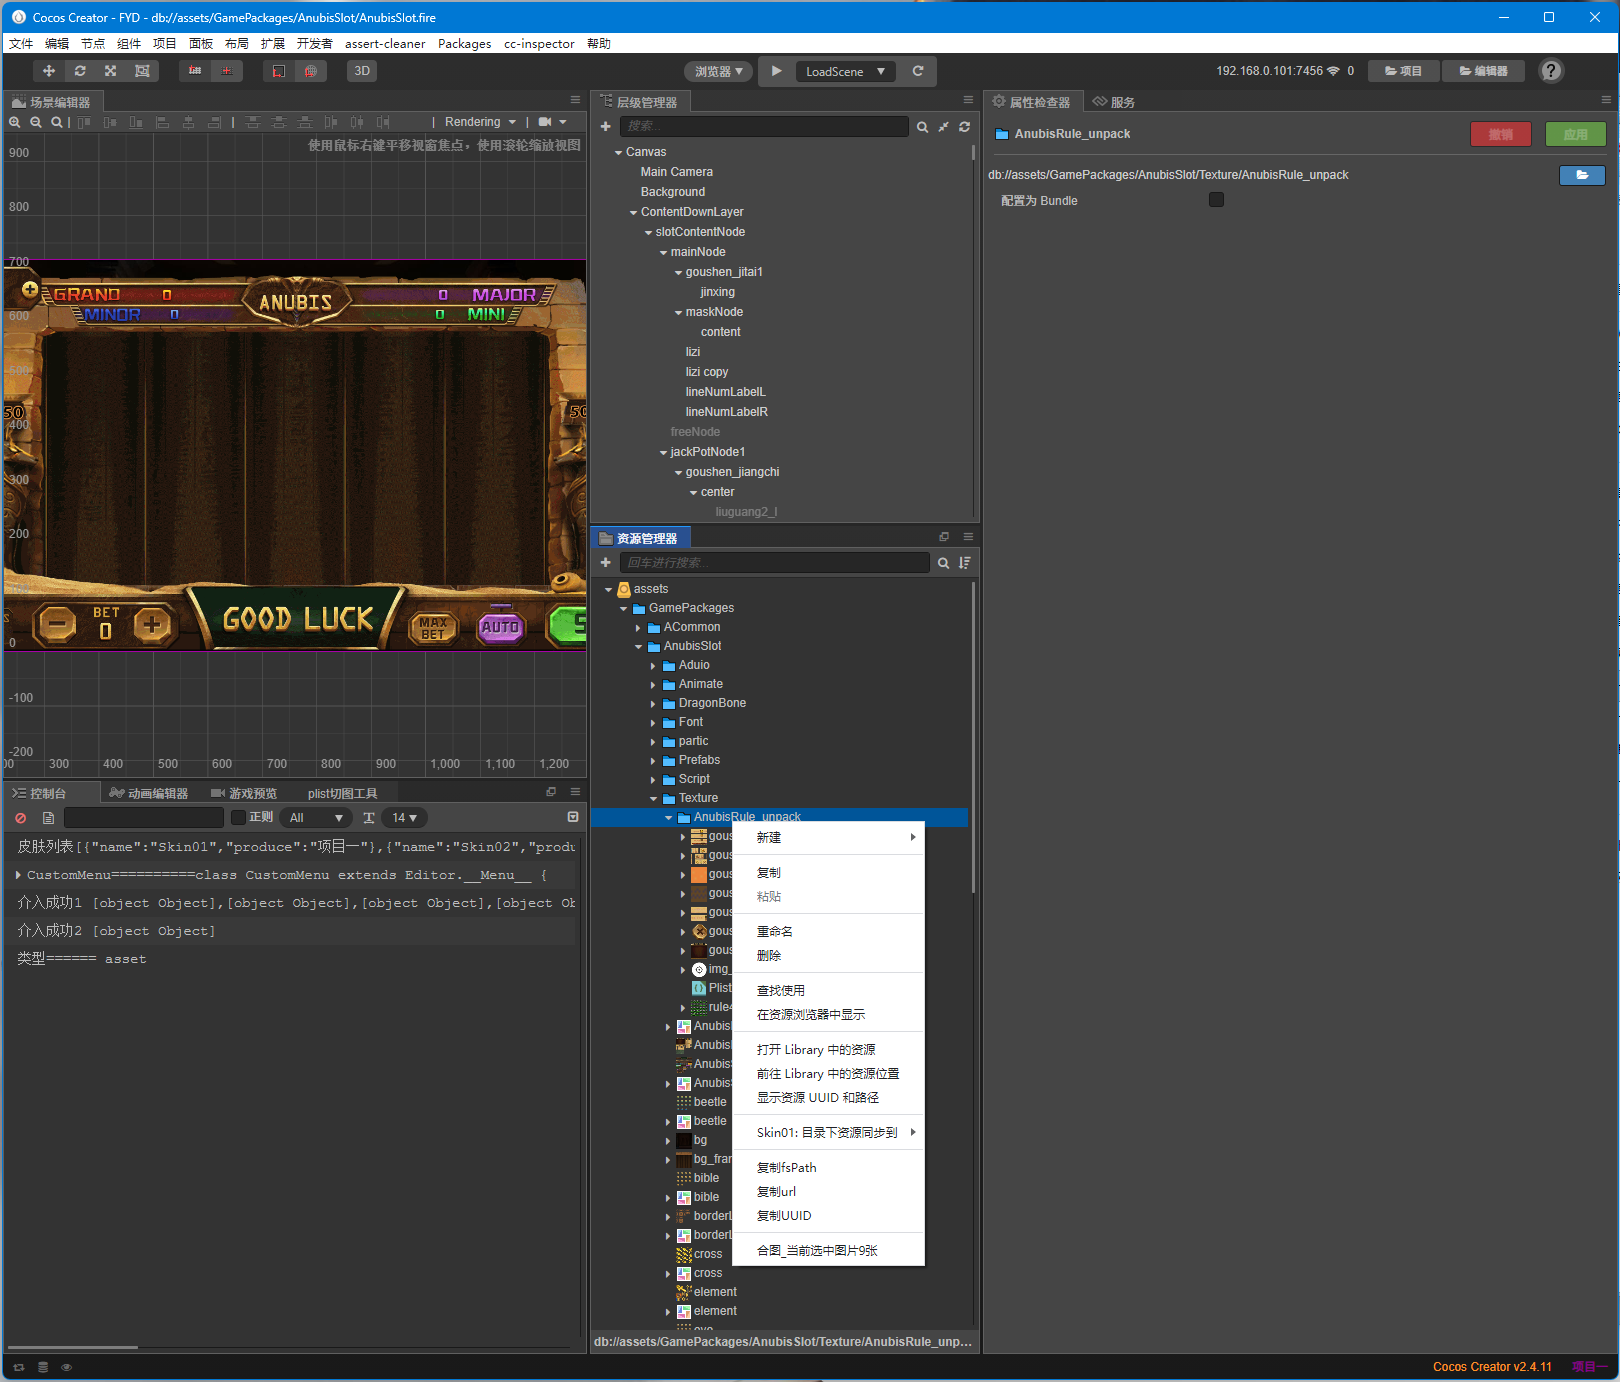Image resolution: width=1620 pixels, height=1382 pixels.
Task: Open the LoadScene dropdown
Action: [845, 71]
